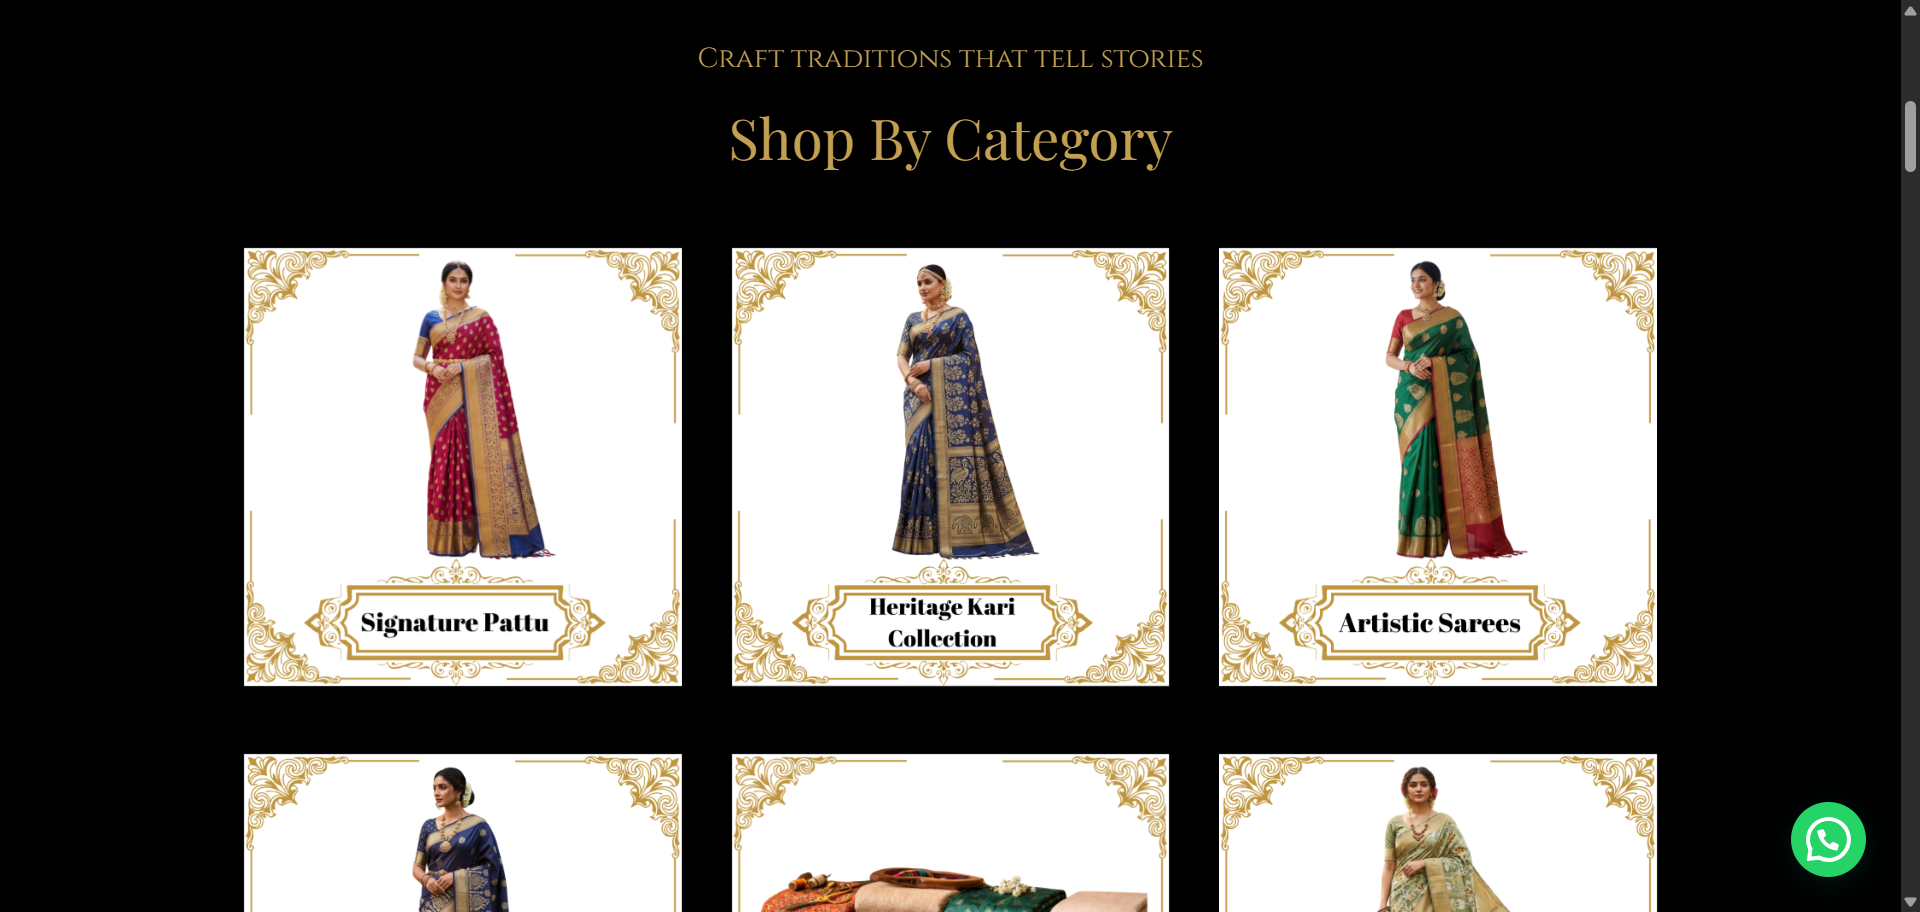Image resolution: width=1920 pixels, height=912 pixels.
Task: Open WhatsApp chat floating icon
Action: pyautogui.click(x=1828, y=839)
